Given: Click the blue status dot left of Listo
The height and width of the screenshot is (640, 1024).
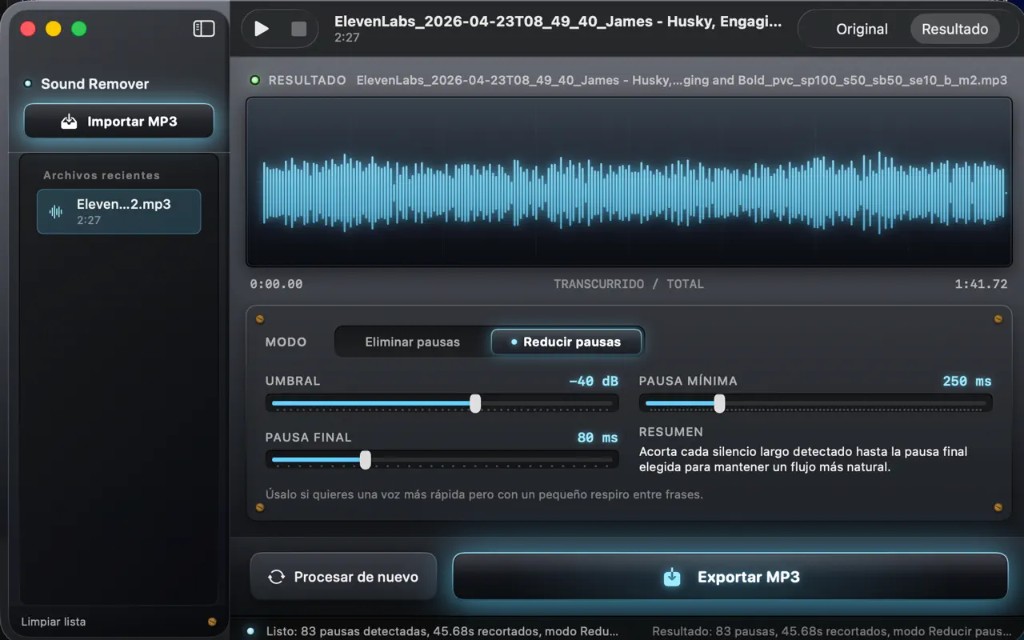Looking at the screenshot, I should click(250, 632).
